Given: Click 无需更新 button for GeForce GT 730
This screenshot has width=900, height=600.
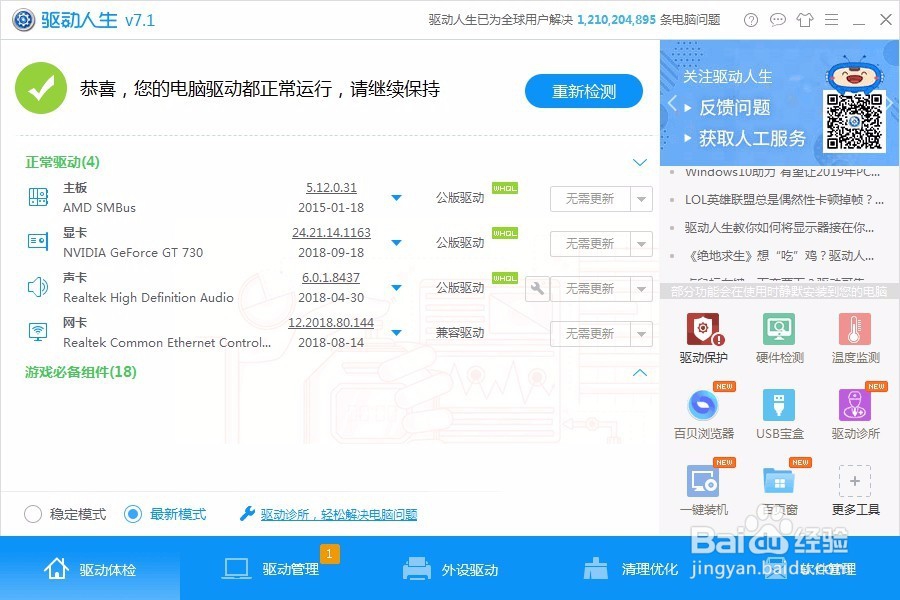Looking at the screenshot, I should click(590, 244).
